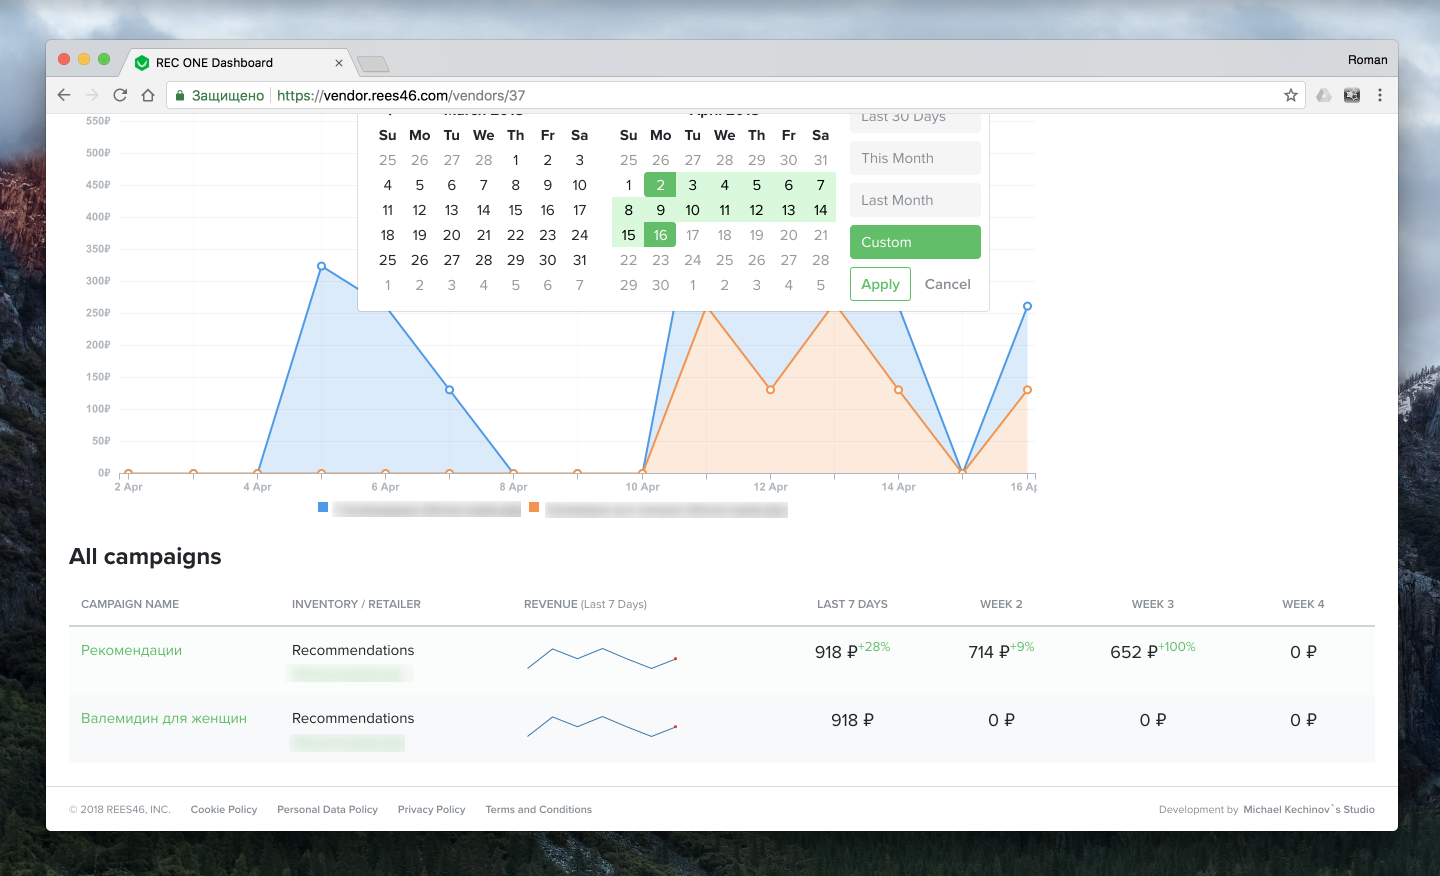Click the address bar URL field
This screenshot has height=876, width=1440.
pos(700,95)
